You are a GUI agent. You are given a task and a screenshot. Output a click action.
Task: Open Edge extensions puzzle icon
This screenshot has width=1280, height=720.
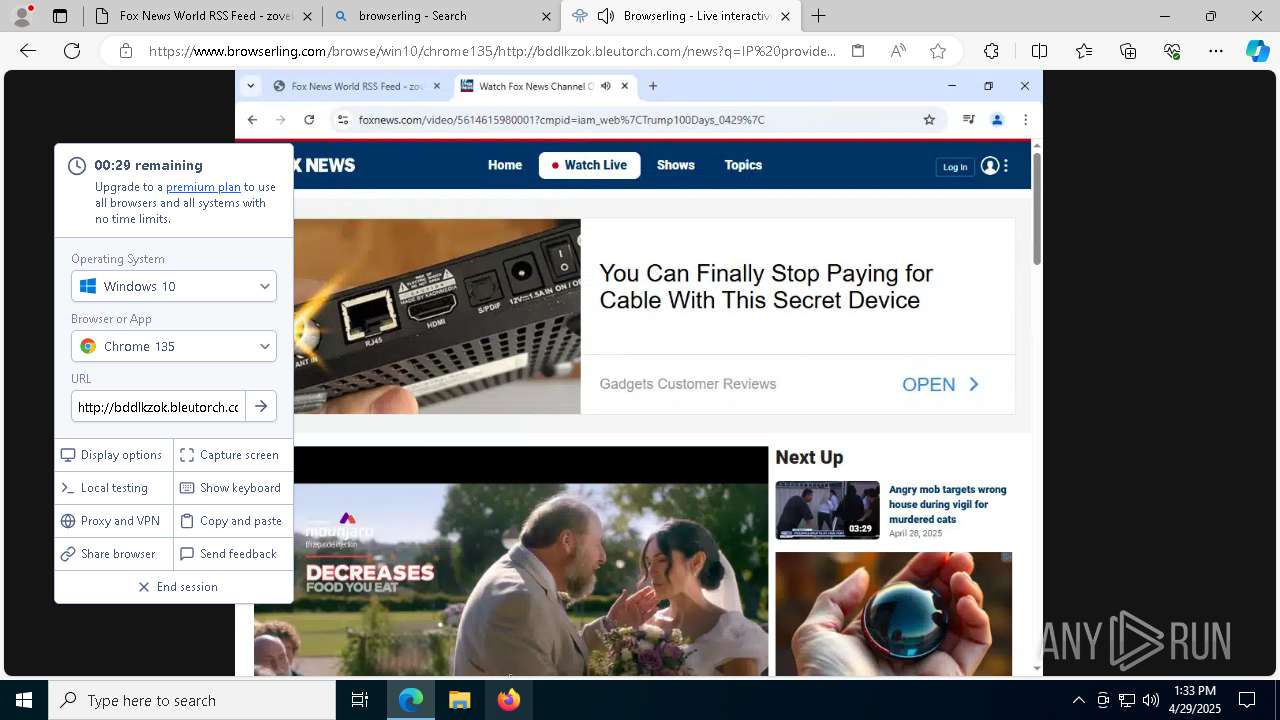tap(991, 51)
